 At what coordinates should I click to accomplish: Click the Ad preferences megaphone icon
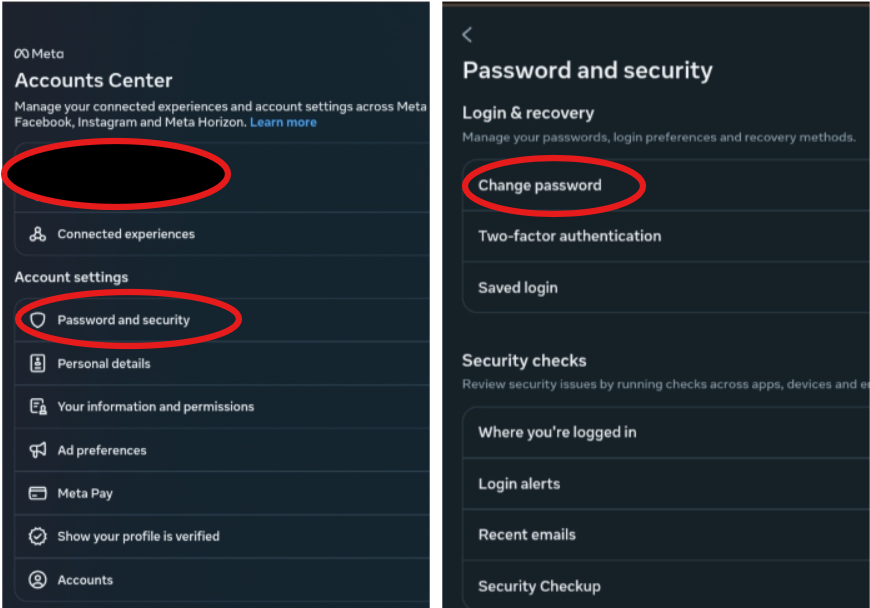click(x=38, y=450)
